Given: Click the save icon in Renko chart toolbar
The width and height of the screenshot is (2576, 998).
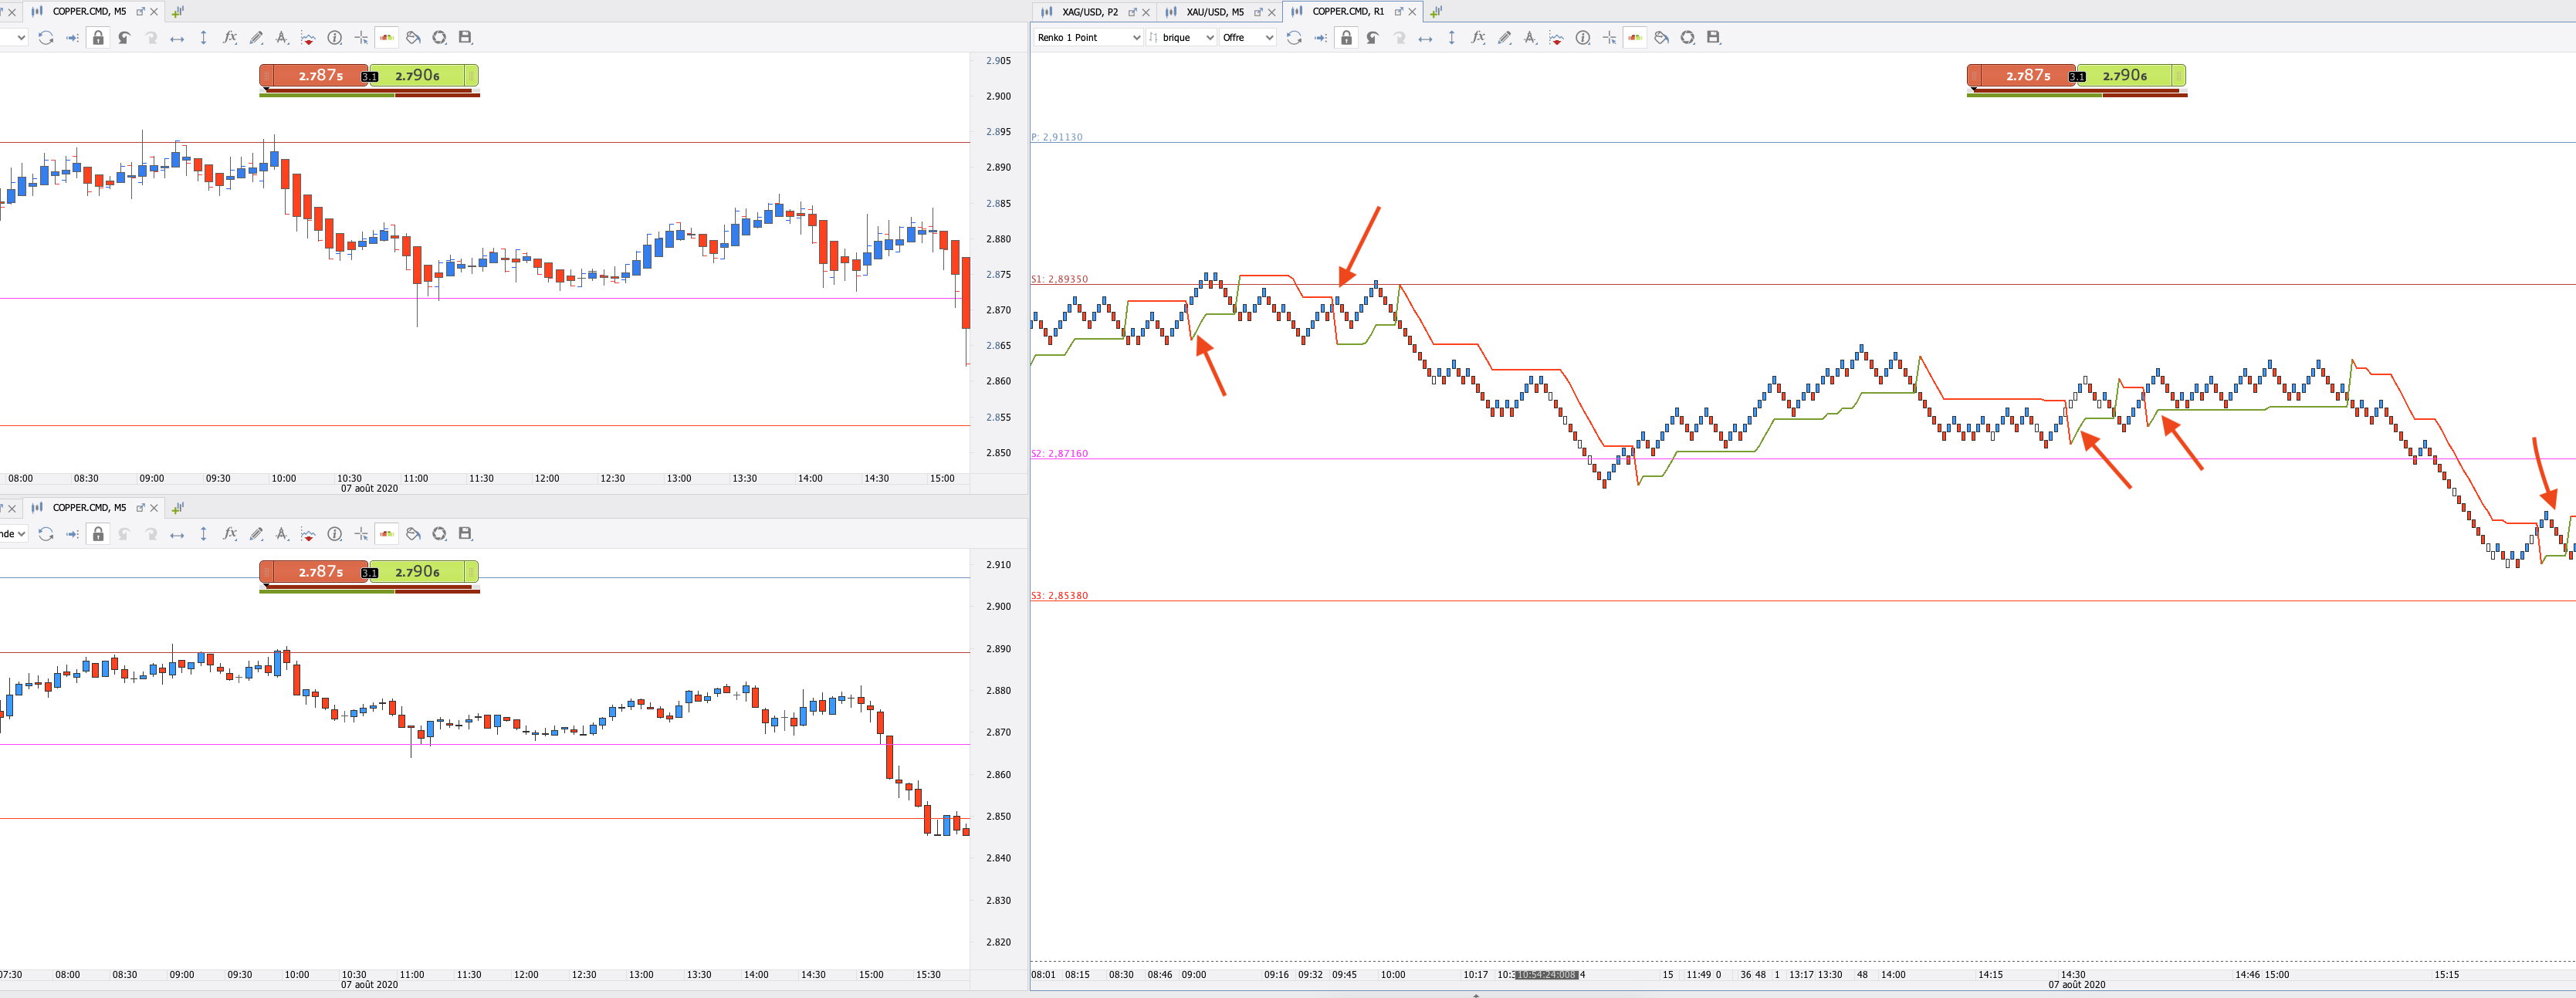Looking at the screenshot, I should 1713,38.
